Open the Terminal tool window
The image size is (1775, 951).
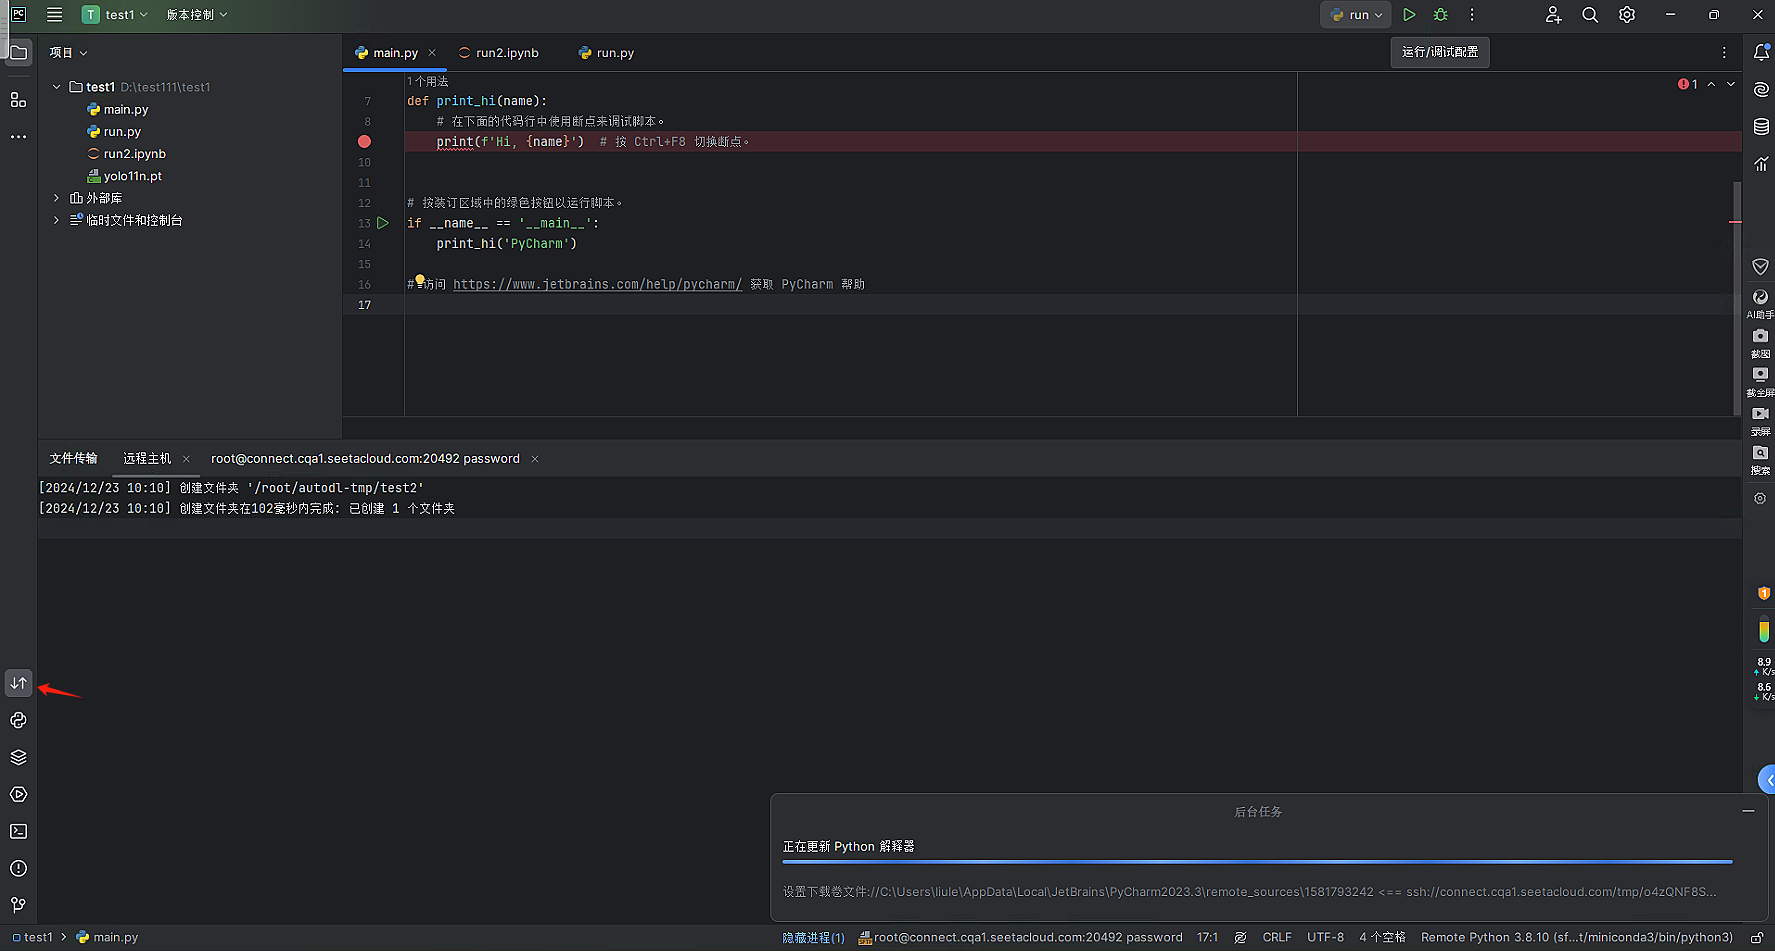[x=19, y=831]
